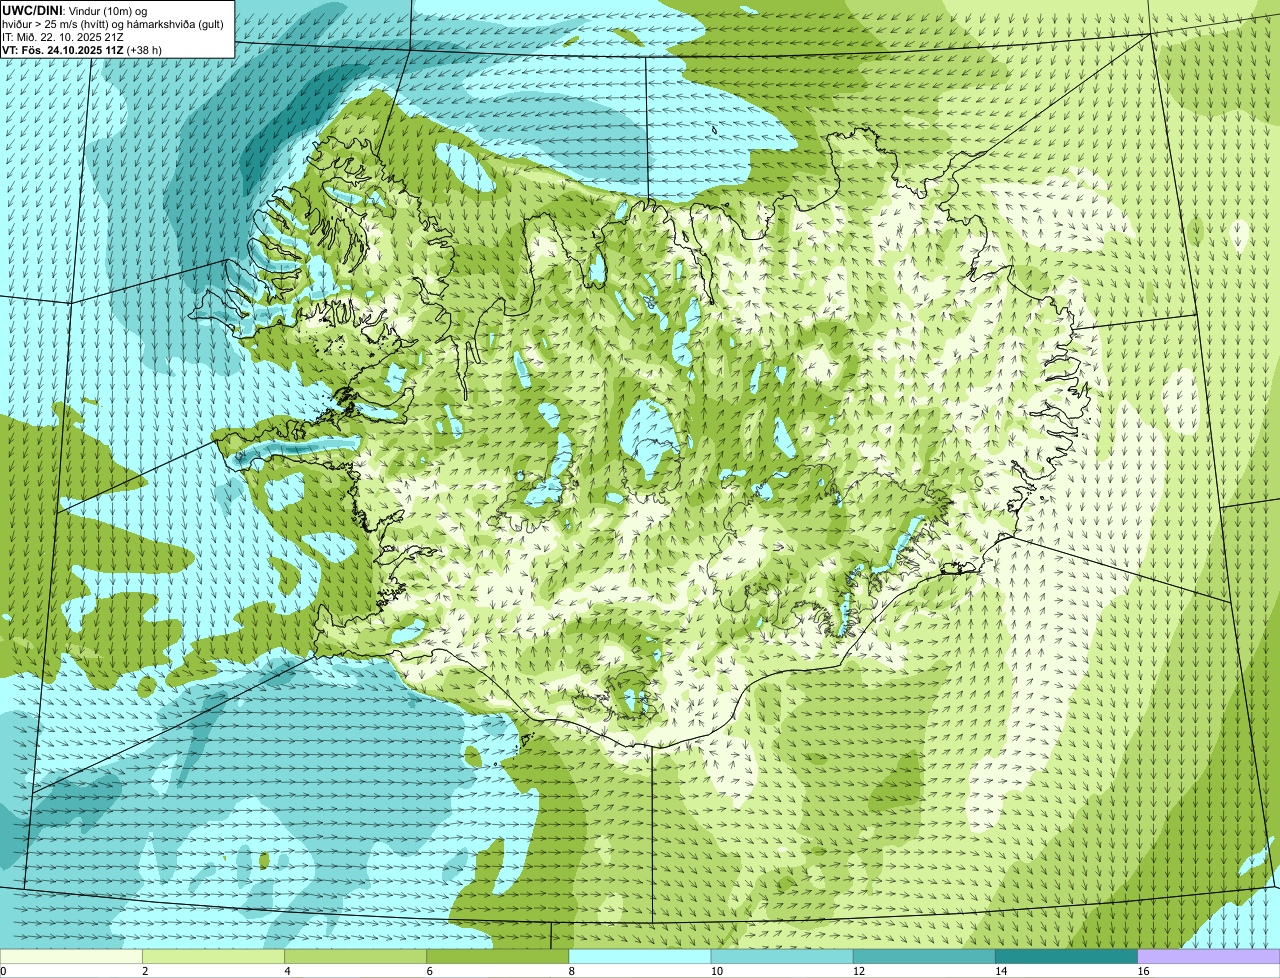Pick the medium teal 12–14 m/s legend swatch
The width and height of the screenshot is (1280, 978).
(924, 956)
